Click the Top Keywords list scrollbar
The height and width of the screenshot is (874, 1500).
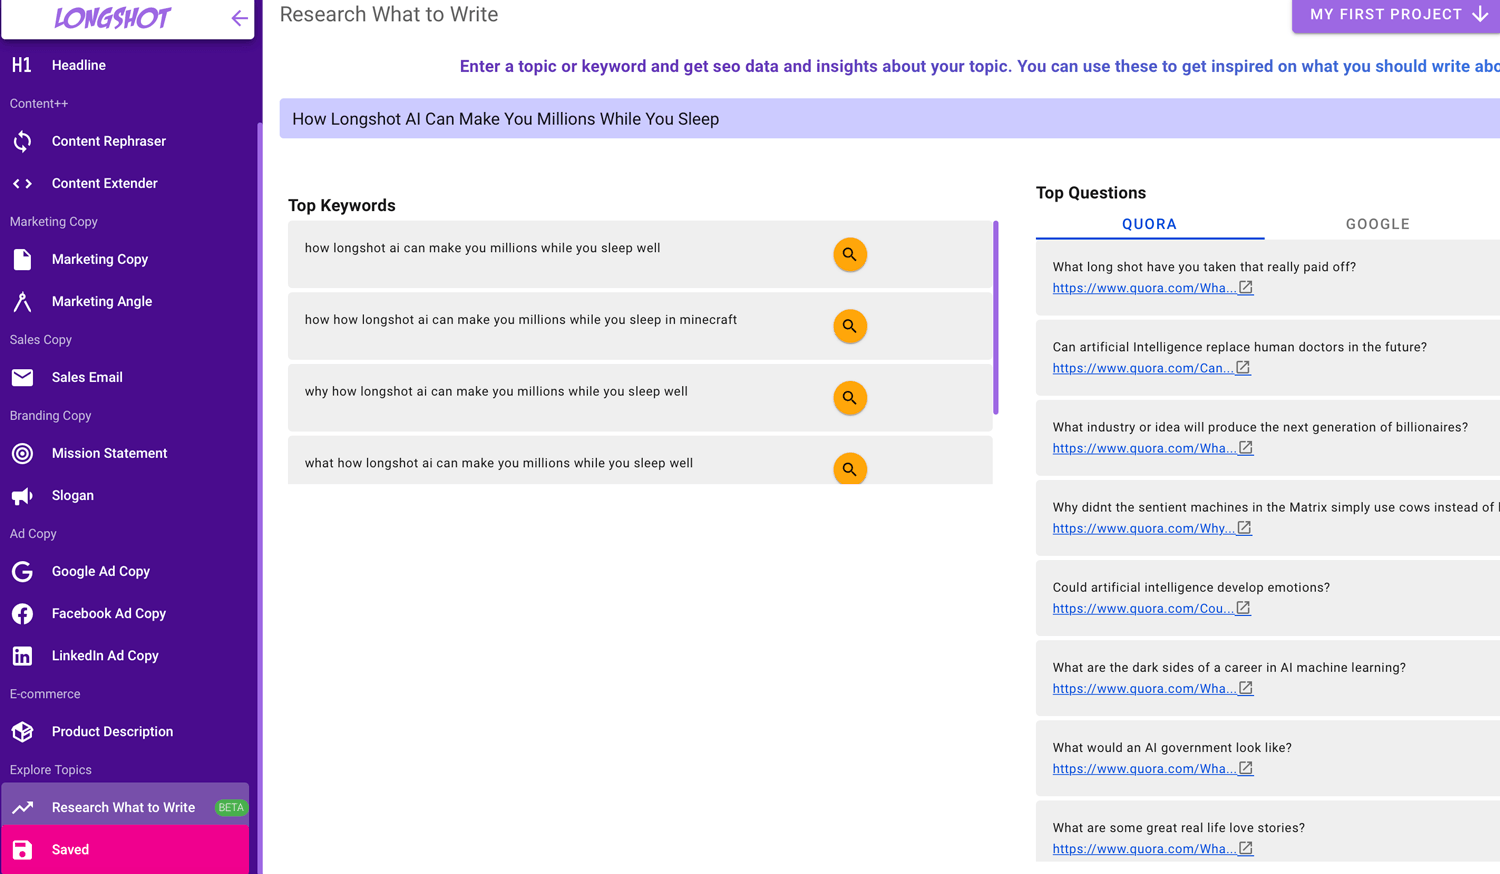tap(995, 317)
